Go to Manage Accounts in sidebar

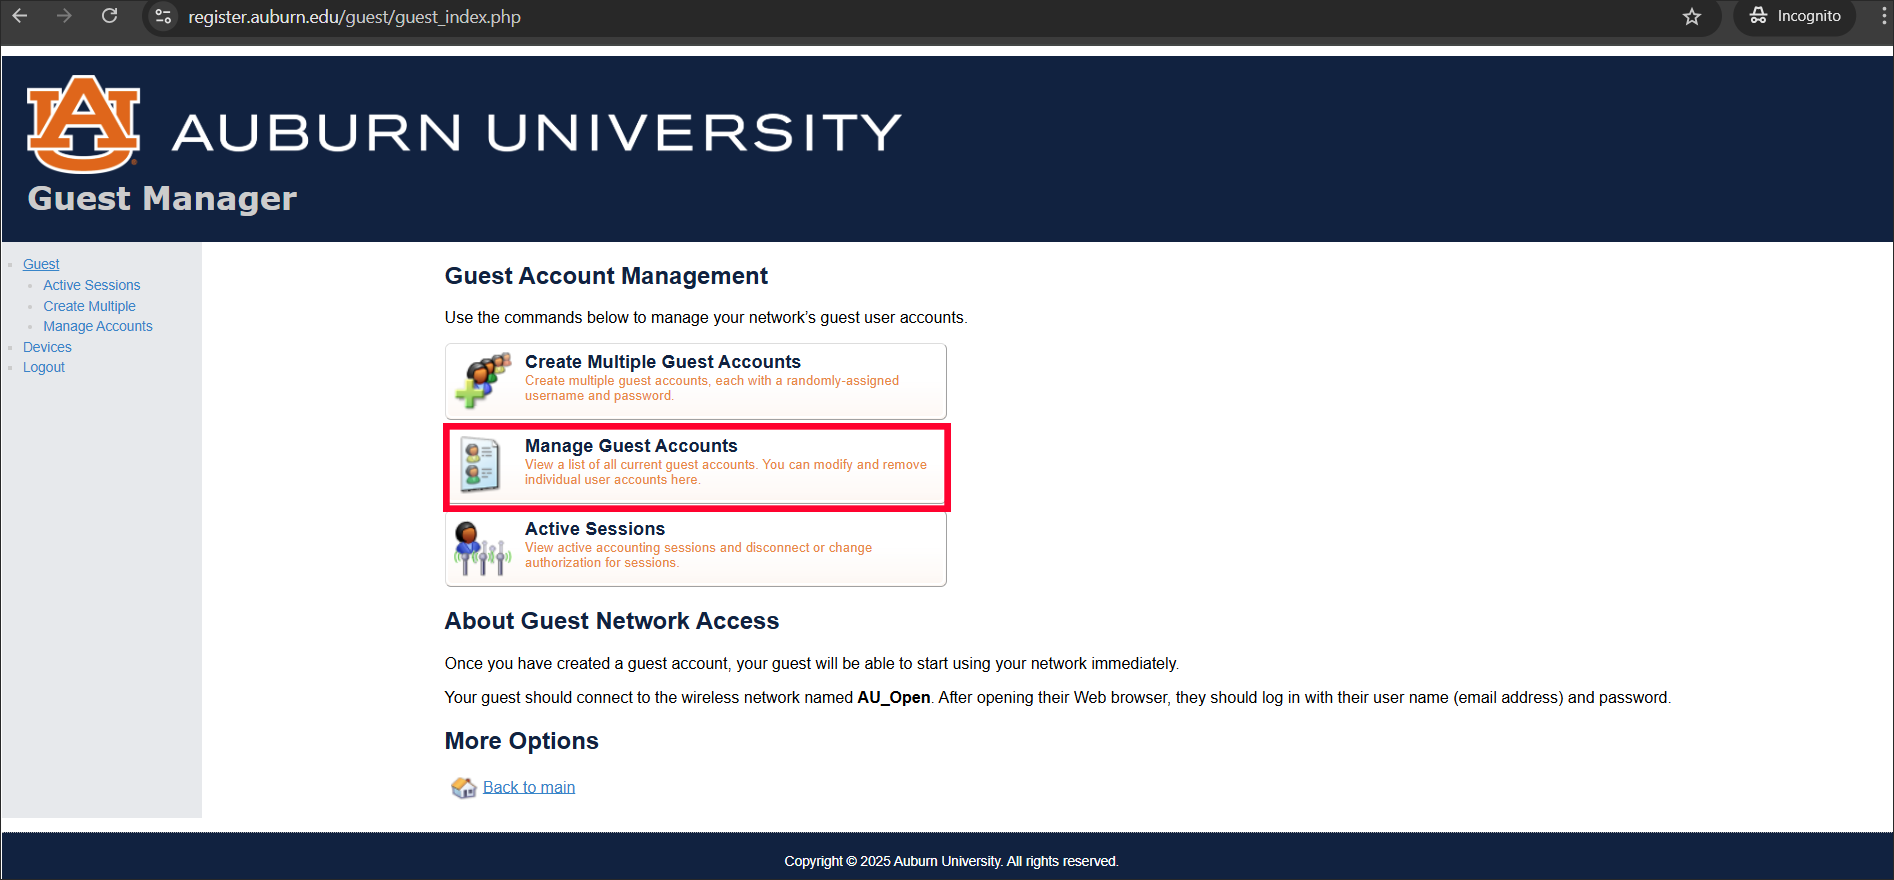tap(97, 326)
